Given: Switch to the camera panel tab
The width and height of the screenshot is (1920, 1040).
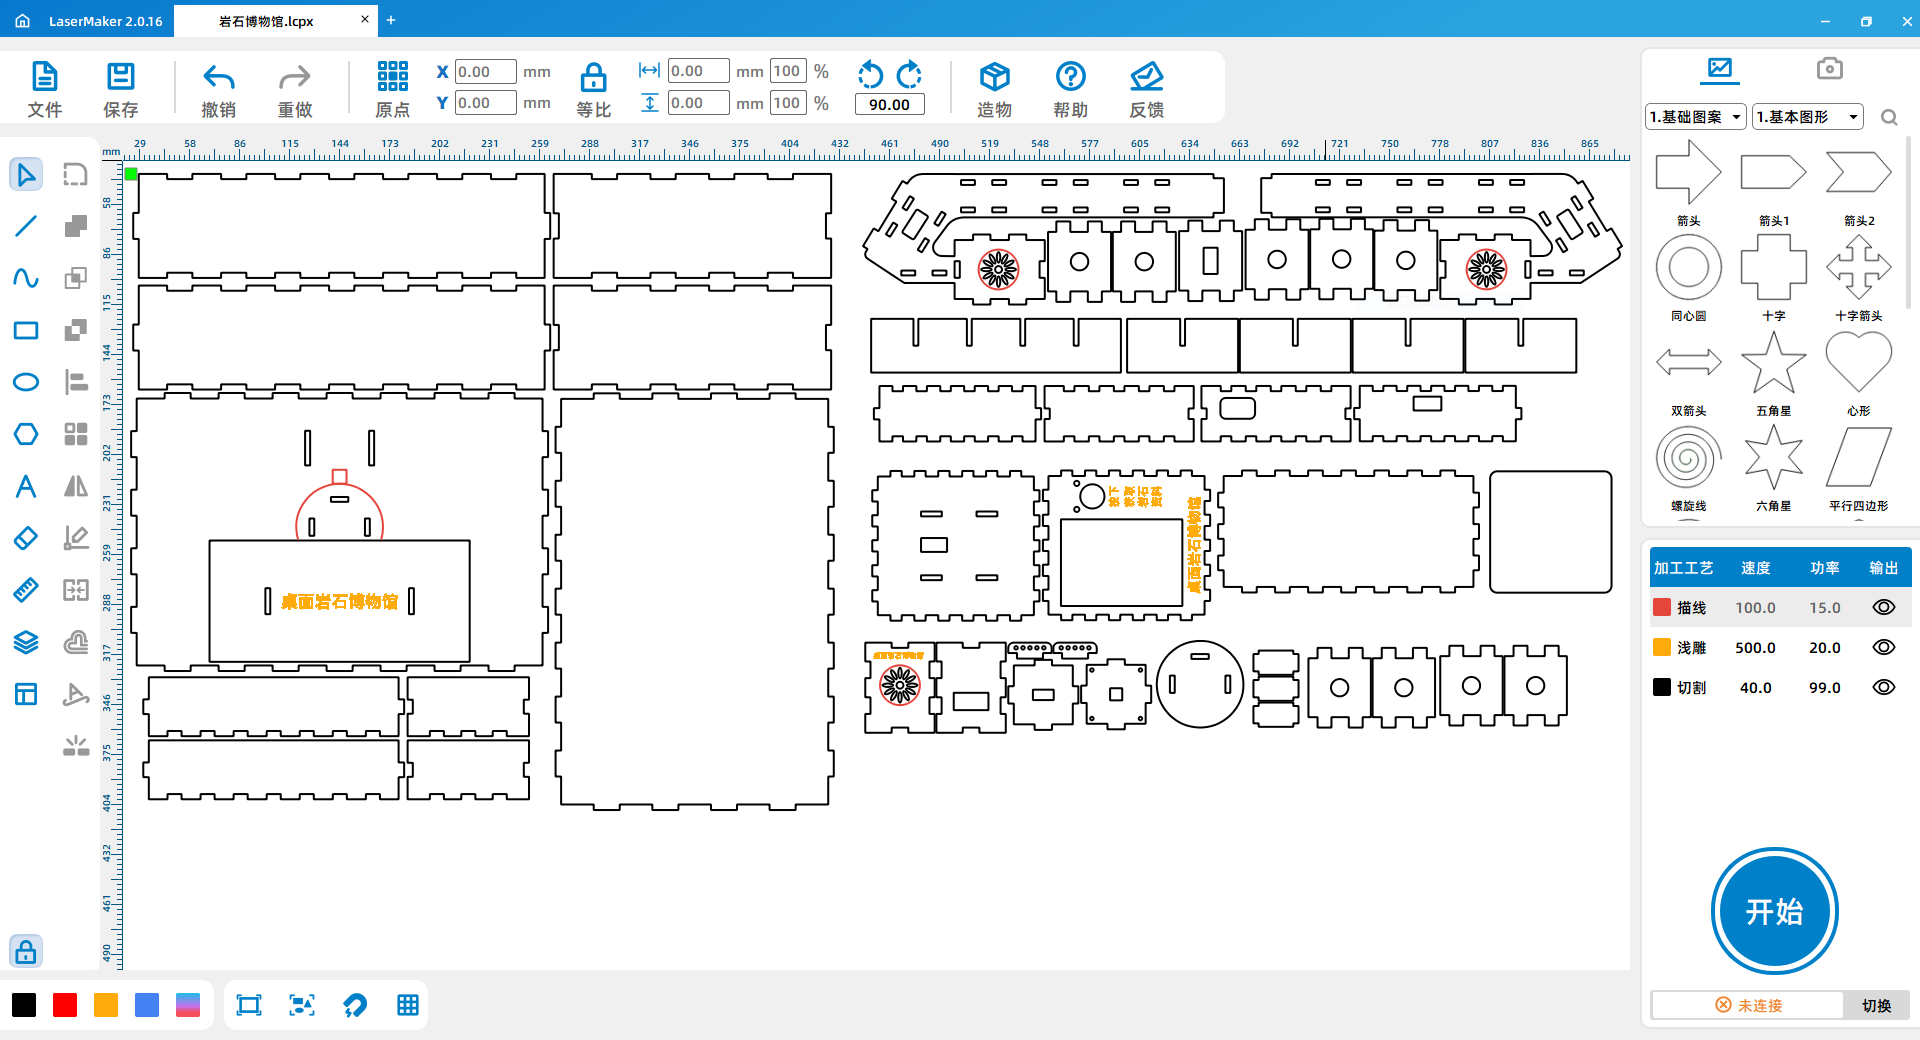Looking at the screenshot, I should point(1829,68).
